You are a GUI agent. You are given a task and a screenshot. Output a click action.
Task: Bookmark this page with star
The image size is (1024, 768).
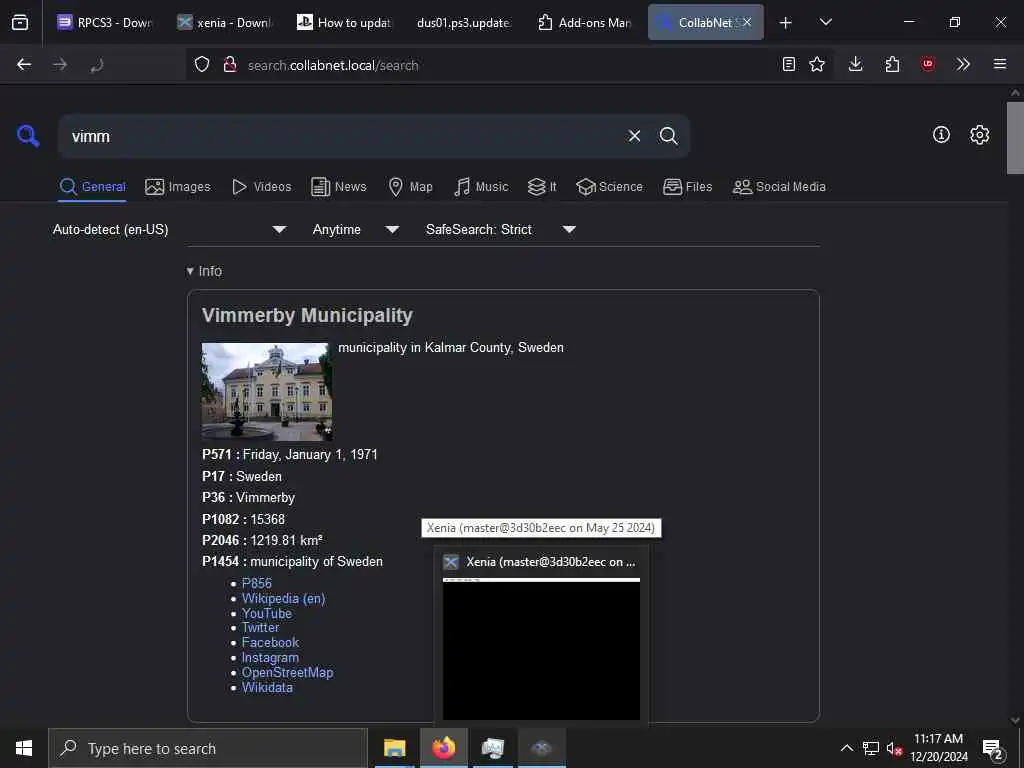point(817,64)
